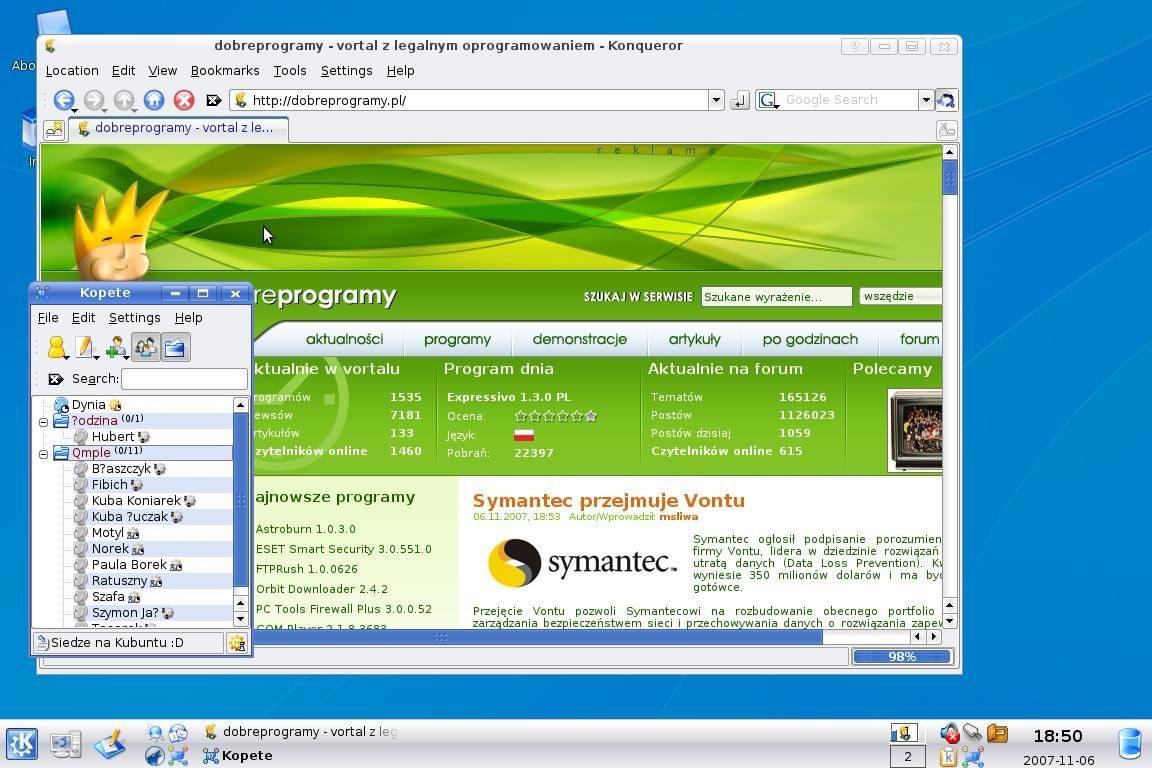Screen dimensions: 1152x768
Task: Open the 'programy' link on the site navigation
Action: [457, 339]
